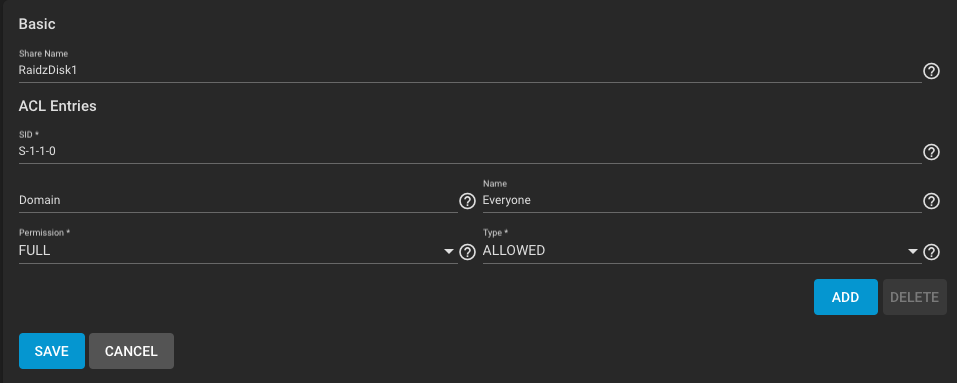Image resolution: width=957 pixels, height=383 pixels.
Task: Expand the Type dropdown arrow
Action: [912, 251]
